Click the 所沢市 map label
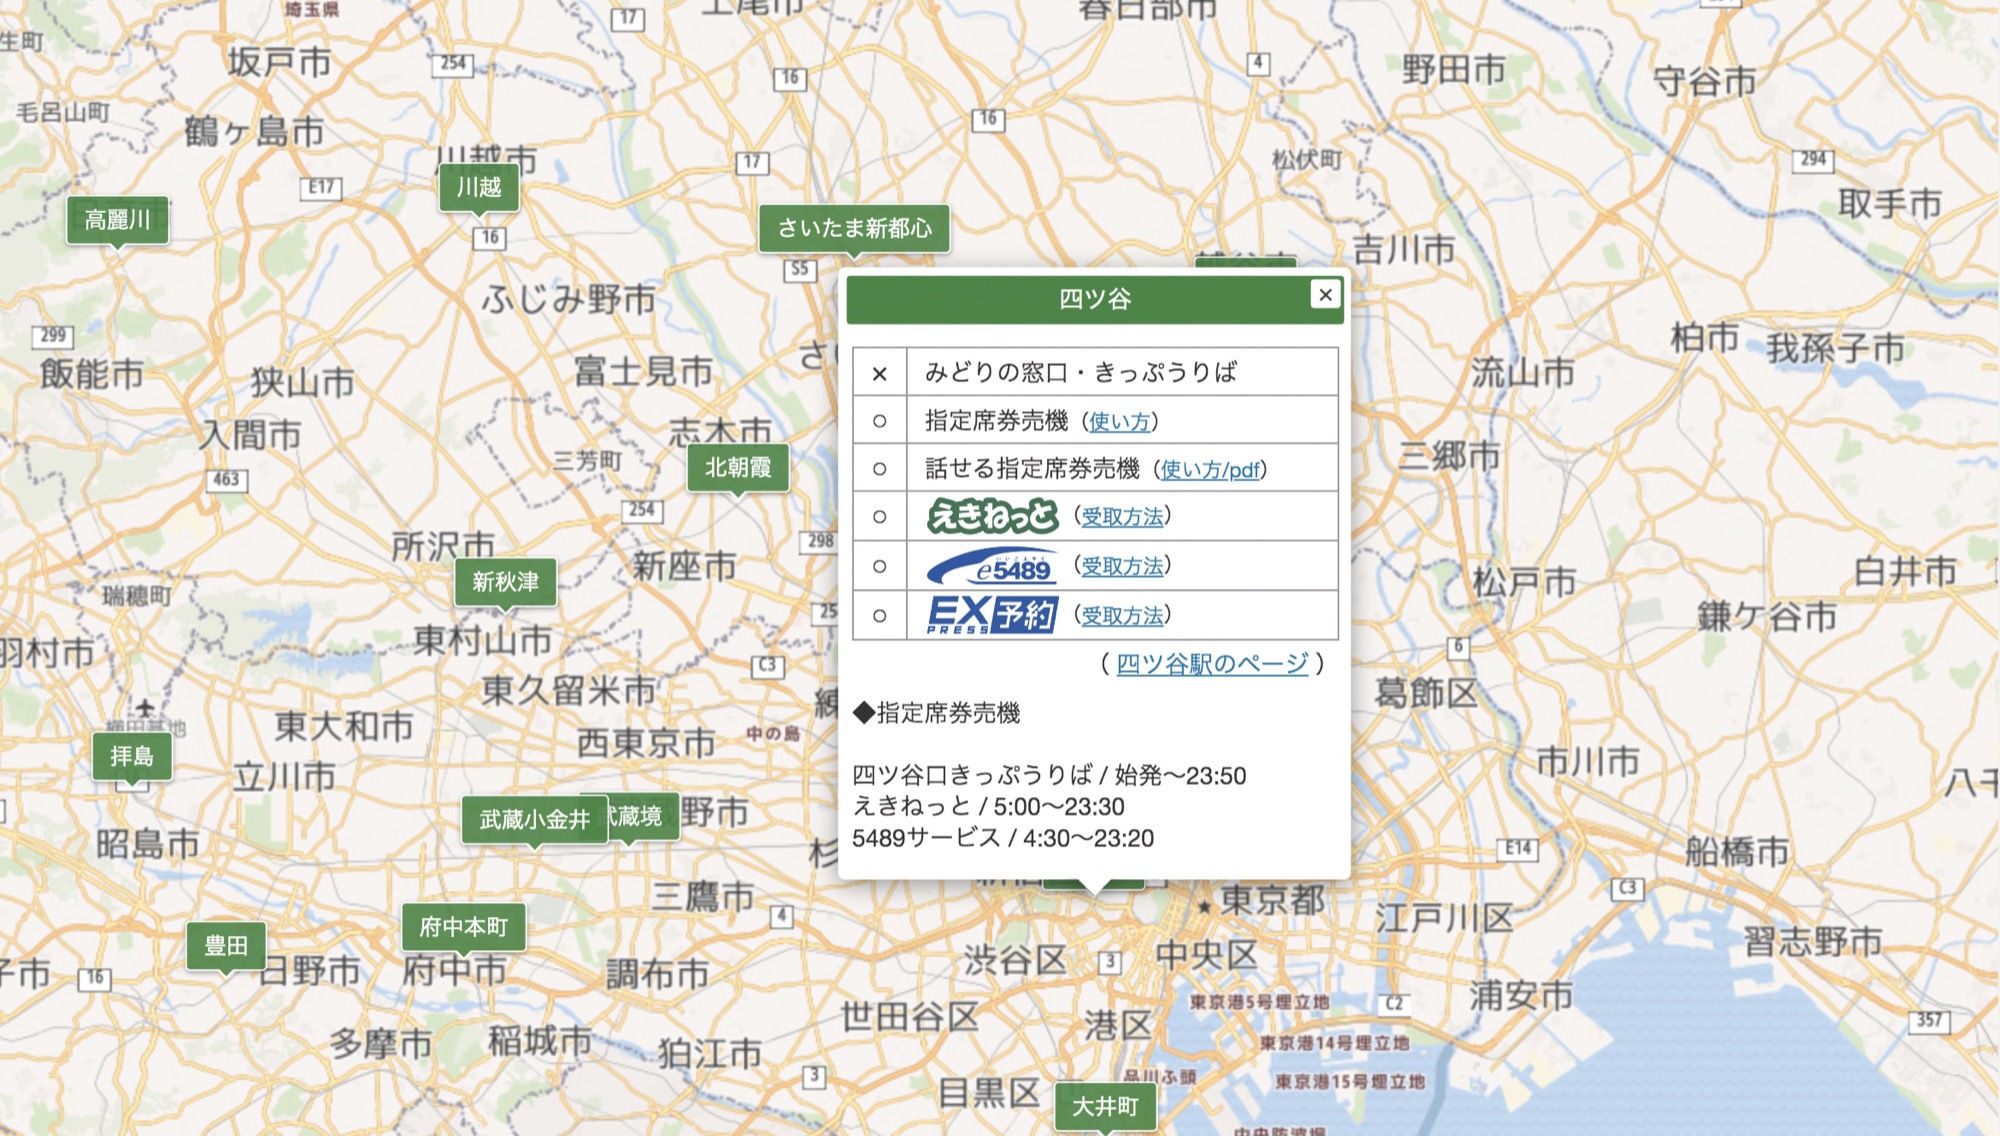2000x1136 pixels. point(443,546)
